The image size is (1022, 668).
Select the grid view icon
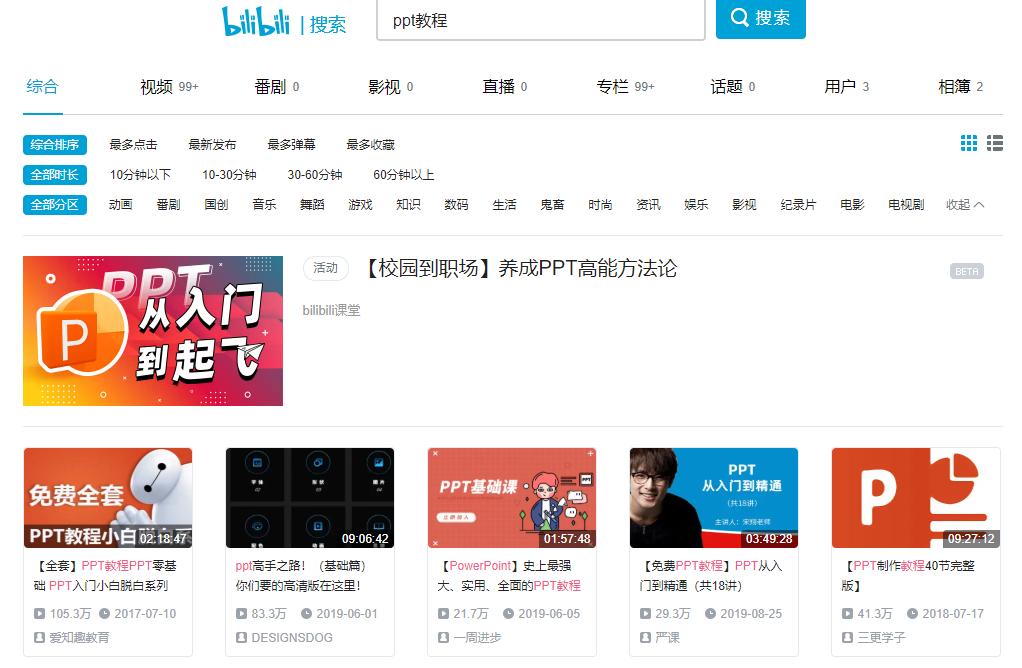(968, 143)
